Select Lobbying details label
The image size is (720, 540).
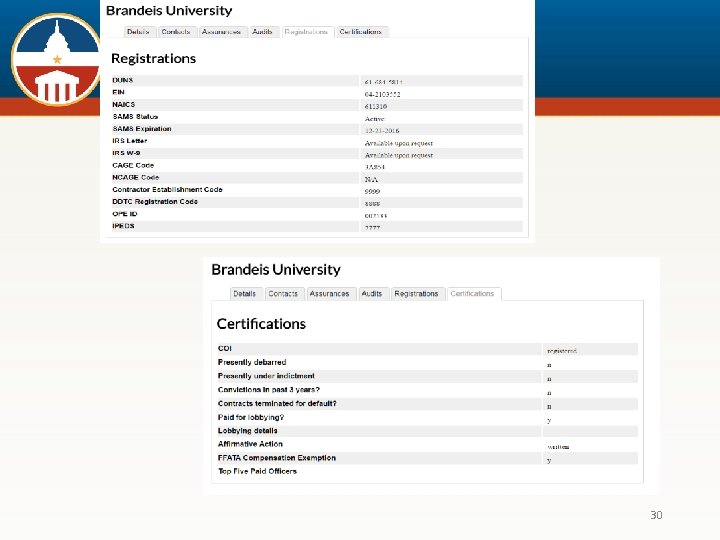(x=248, y=431)
